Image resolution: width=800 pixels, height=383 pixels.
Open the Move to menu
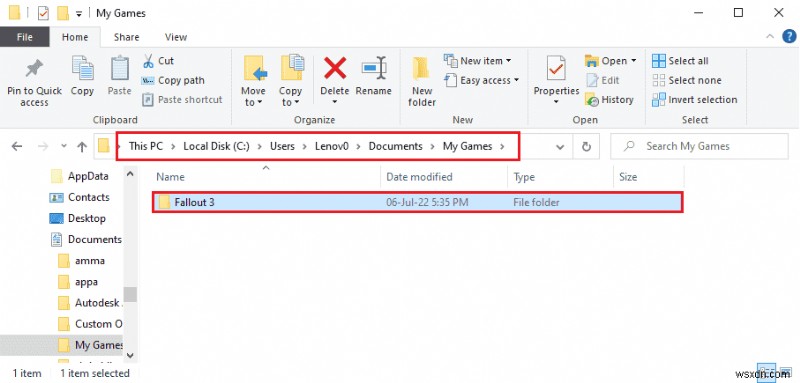[254, 82]
